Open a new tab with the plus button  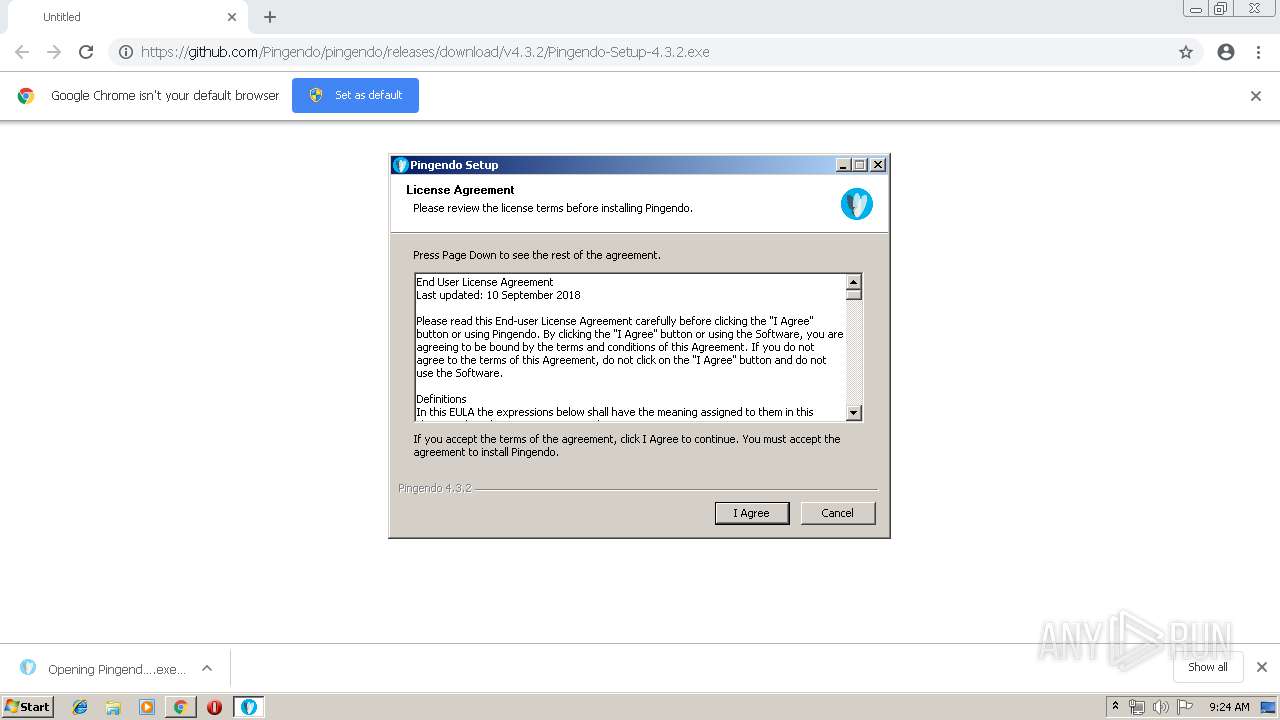coord(270,17)
